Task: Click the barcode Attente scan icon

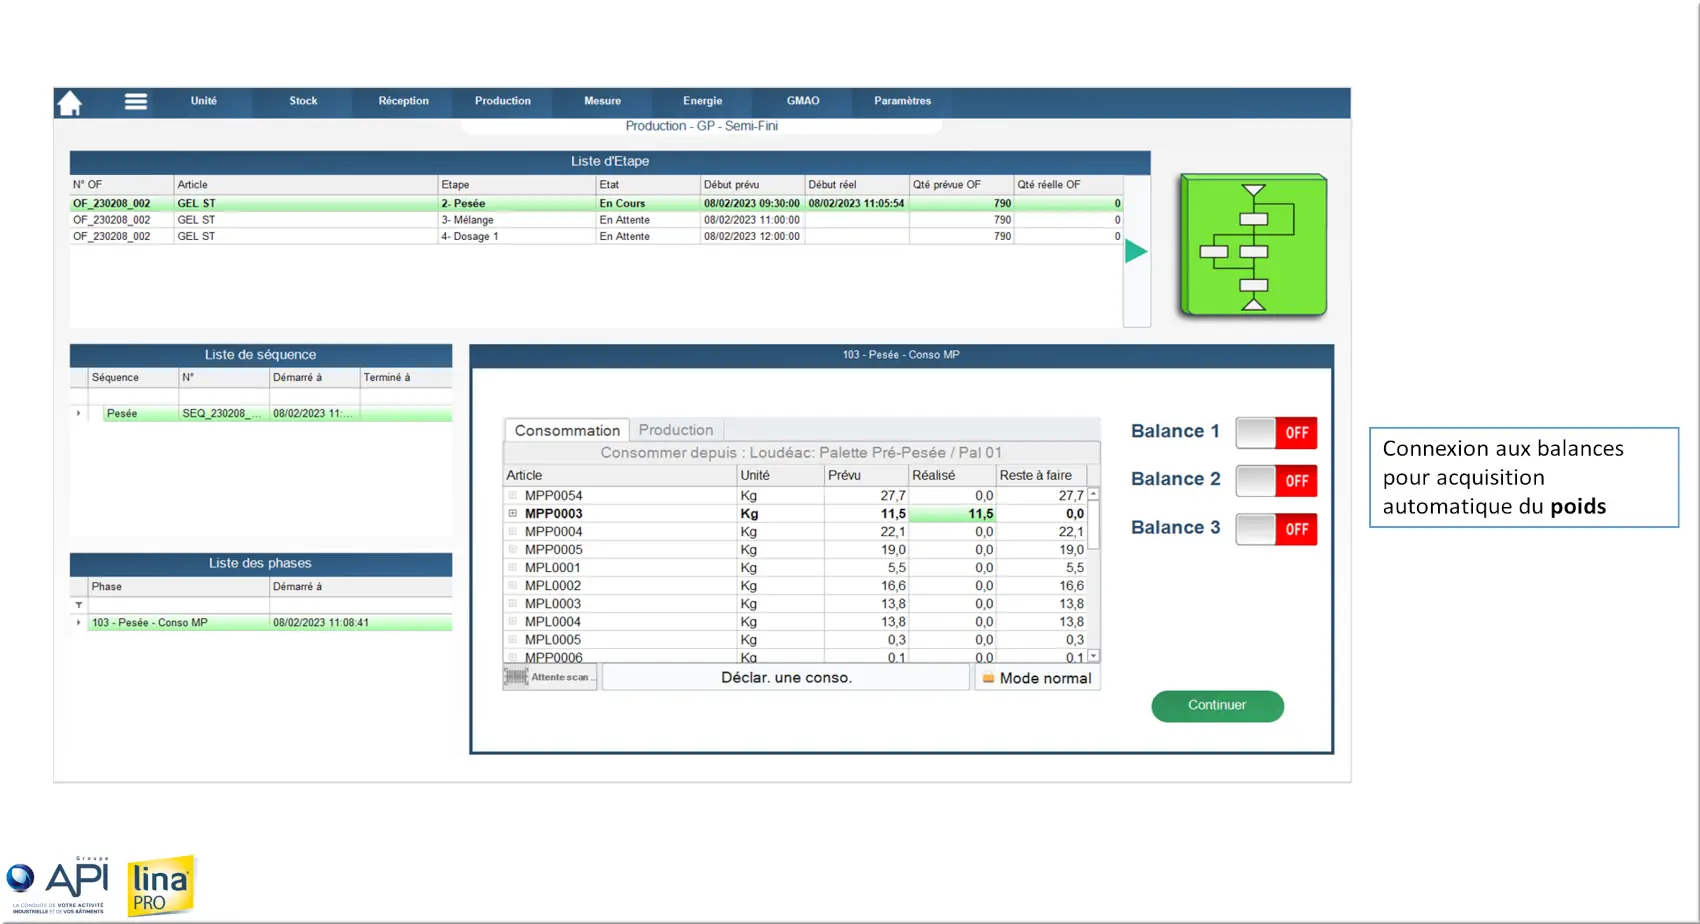Action: [516, 677]
